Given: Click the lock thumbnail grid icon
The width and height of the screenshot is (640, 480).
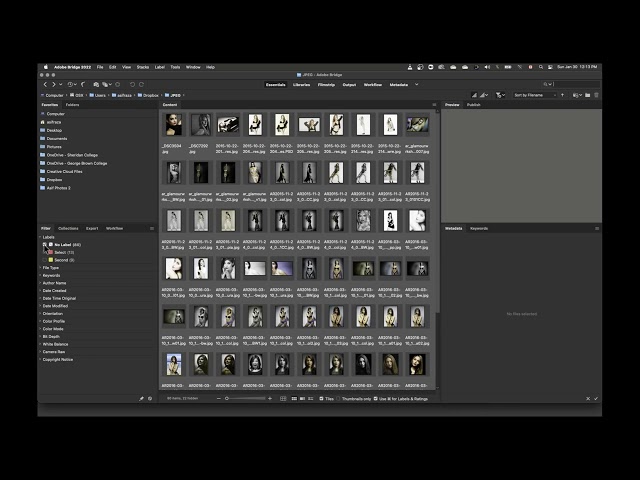Looking at the screenshot, I should [283, 398].
